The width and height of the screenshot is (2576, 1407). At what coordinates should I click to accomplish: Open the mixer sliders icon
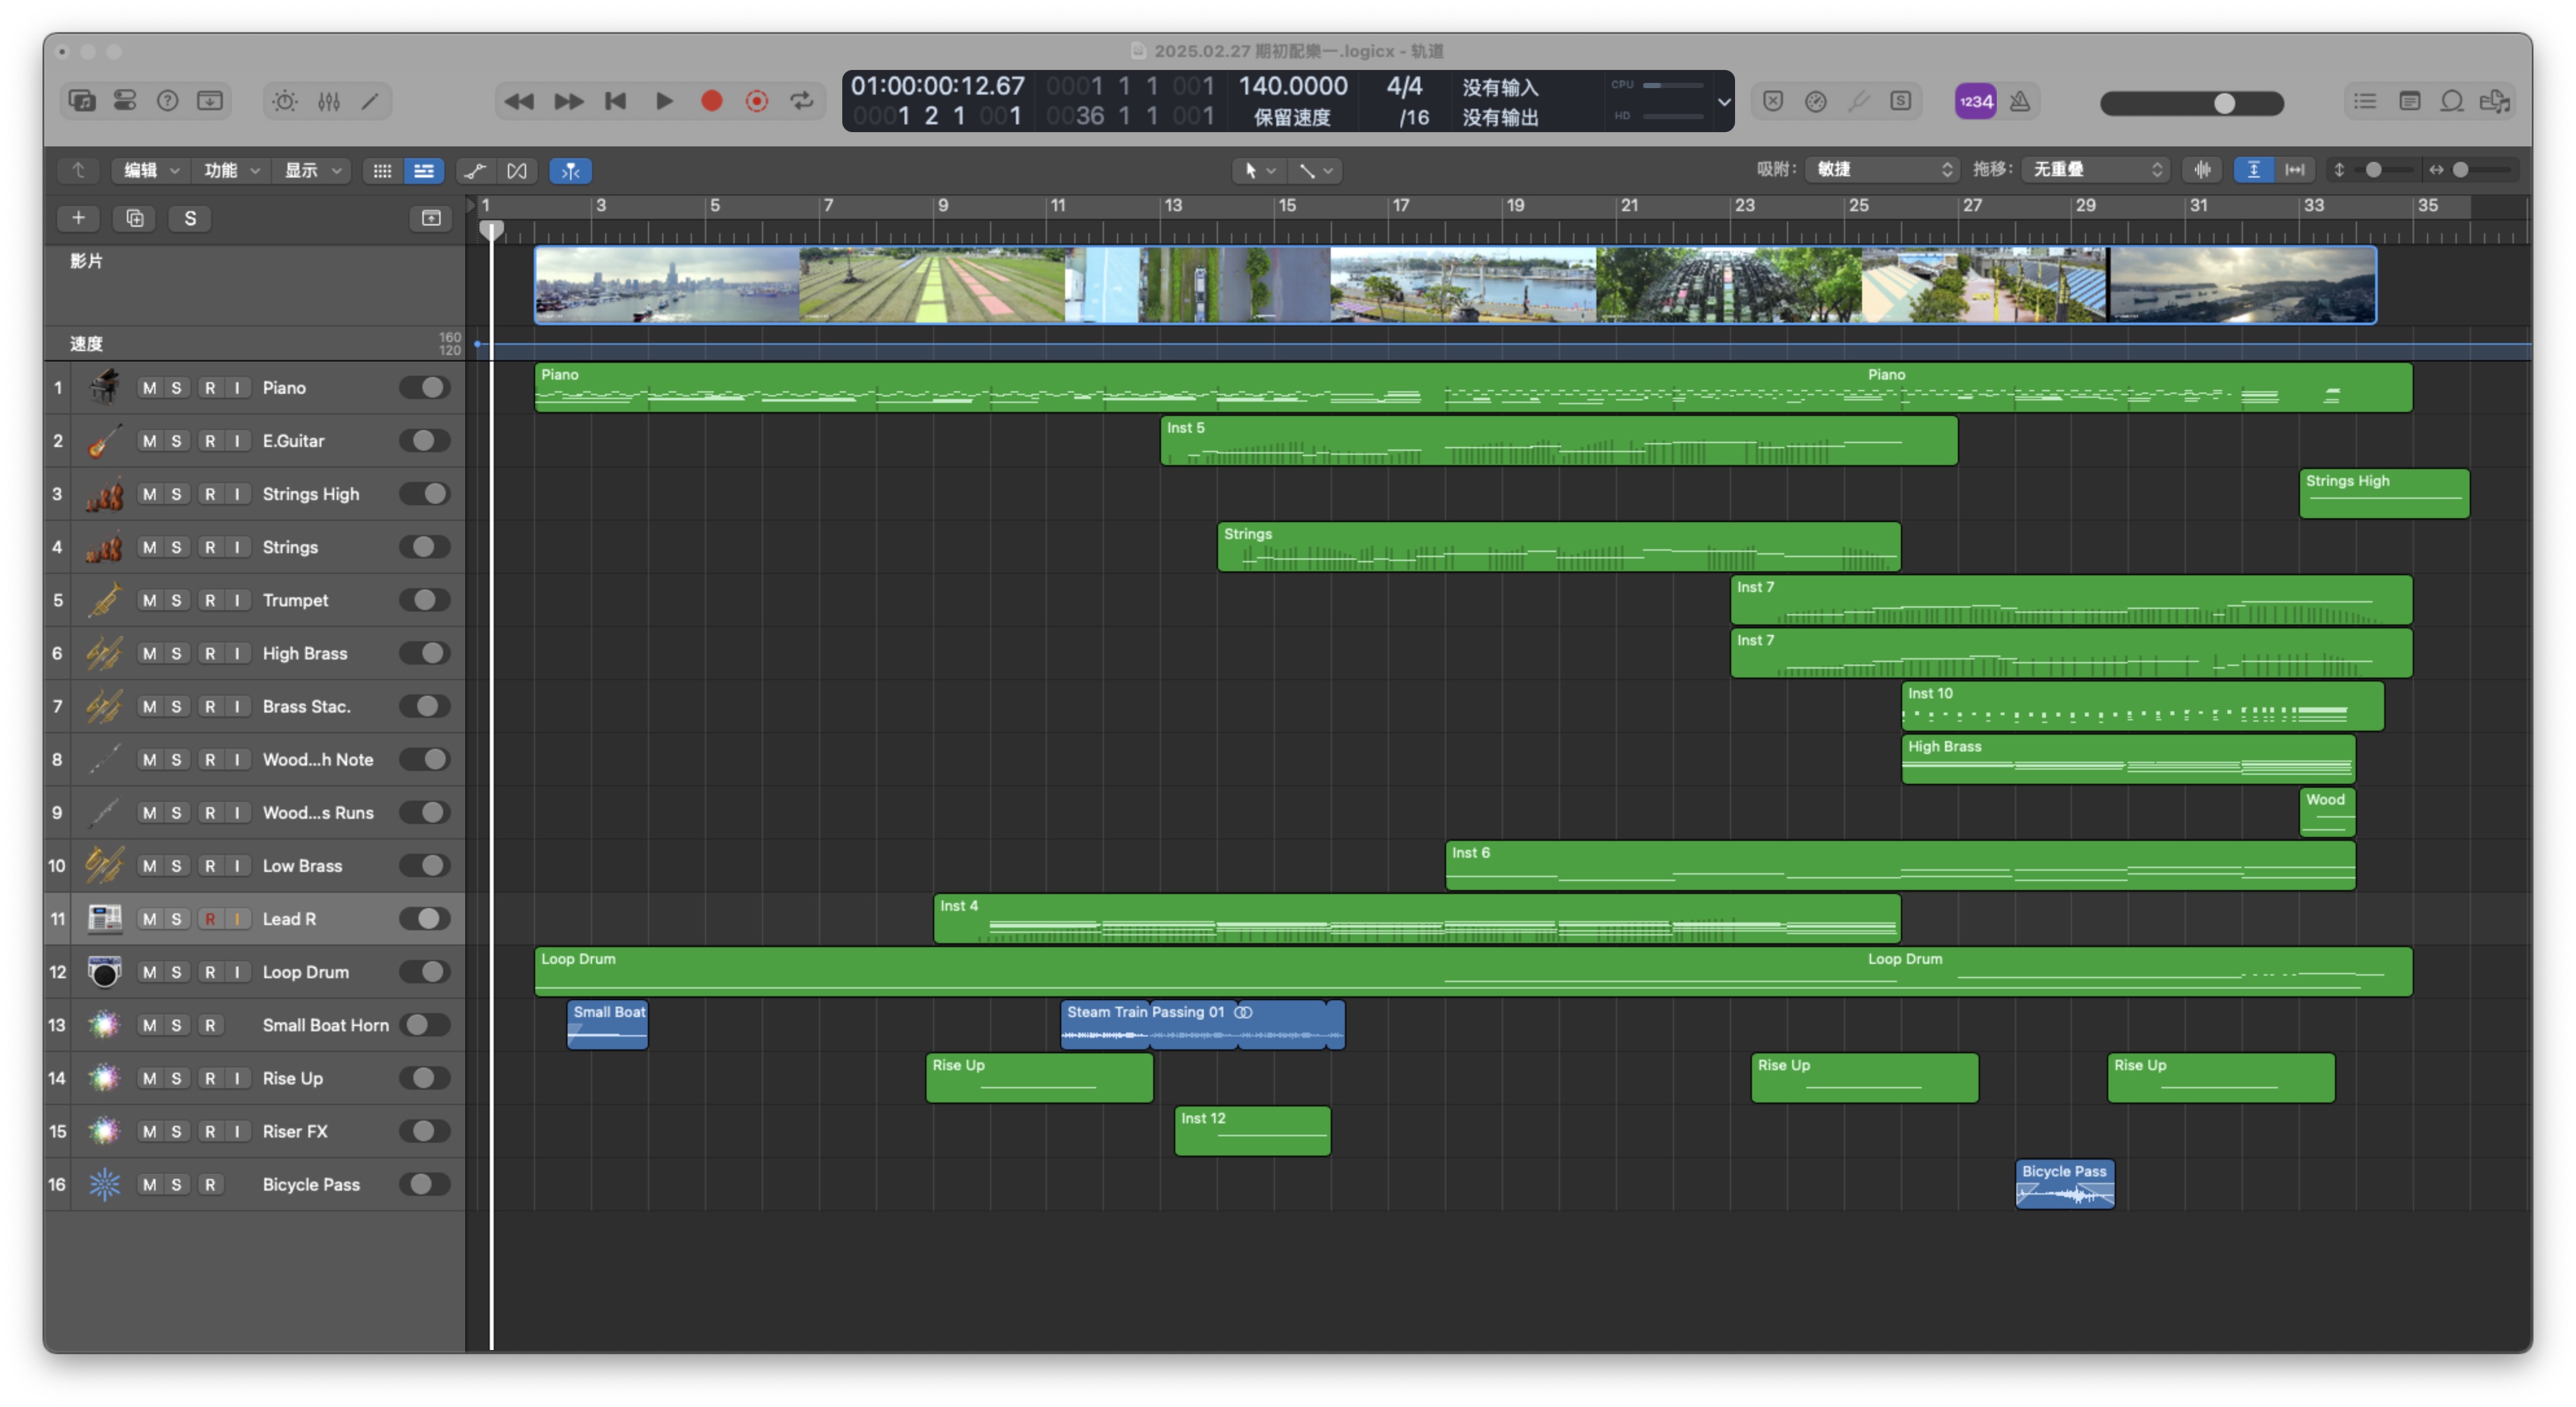[x=329, y=101]
